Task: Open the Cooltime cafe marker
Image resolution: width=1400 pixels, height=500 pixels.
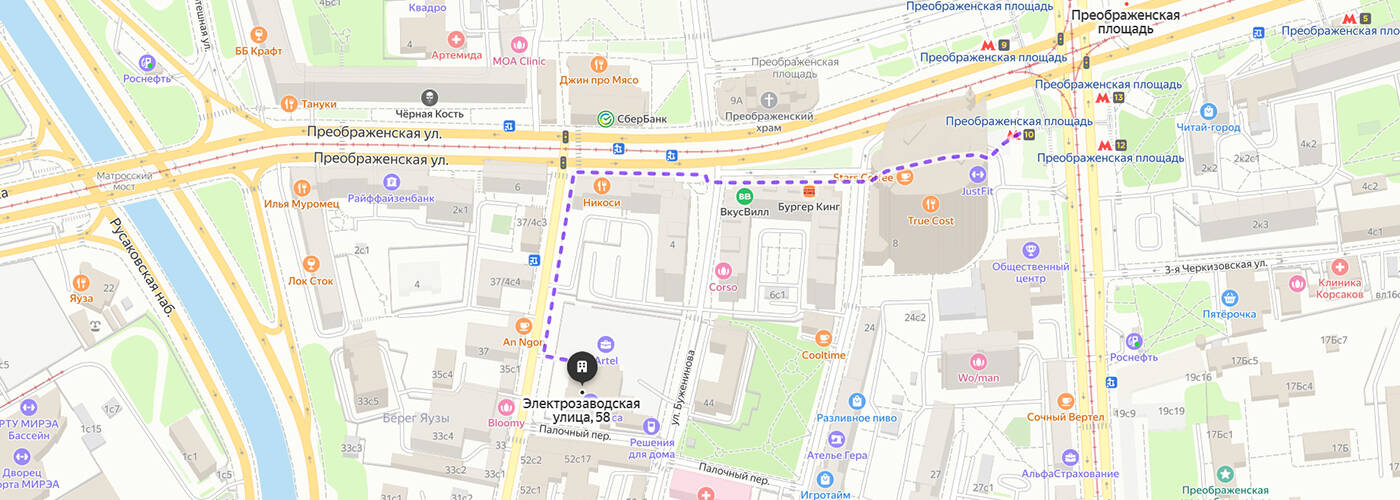Action: tap(823, 339)
